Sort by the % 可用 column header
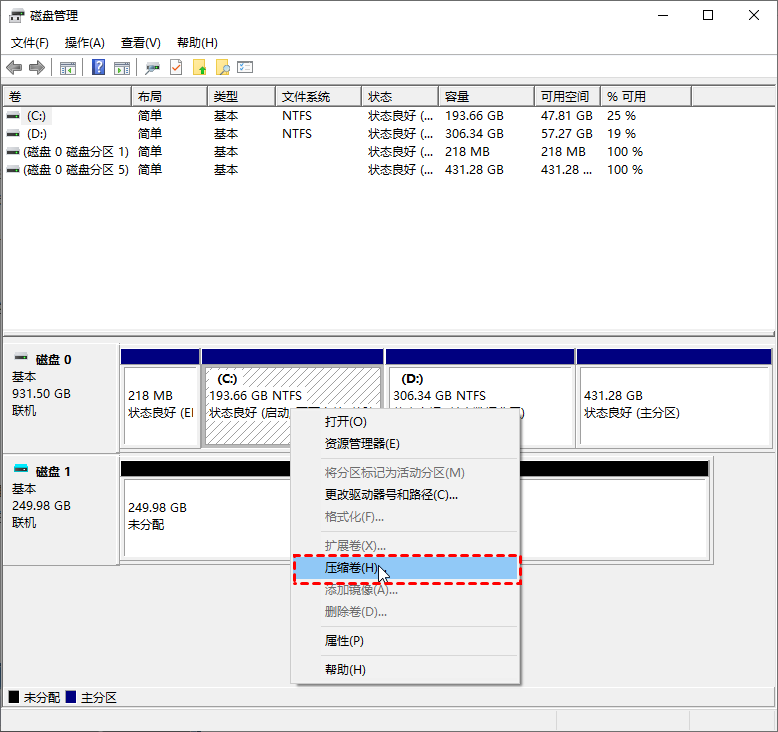Screen dimensions: 778x732 (x=646, y=96)
